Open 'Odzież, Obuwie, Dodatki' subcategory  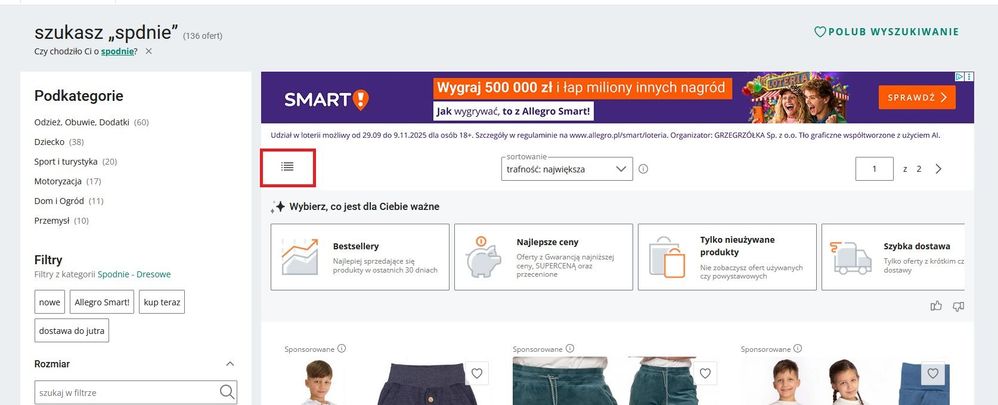click(x=82, y=122)
